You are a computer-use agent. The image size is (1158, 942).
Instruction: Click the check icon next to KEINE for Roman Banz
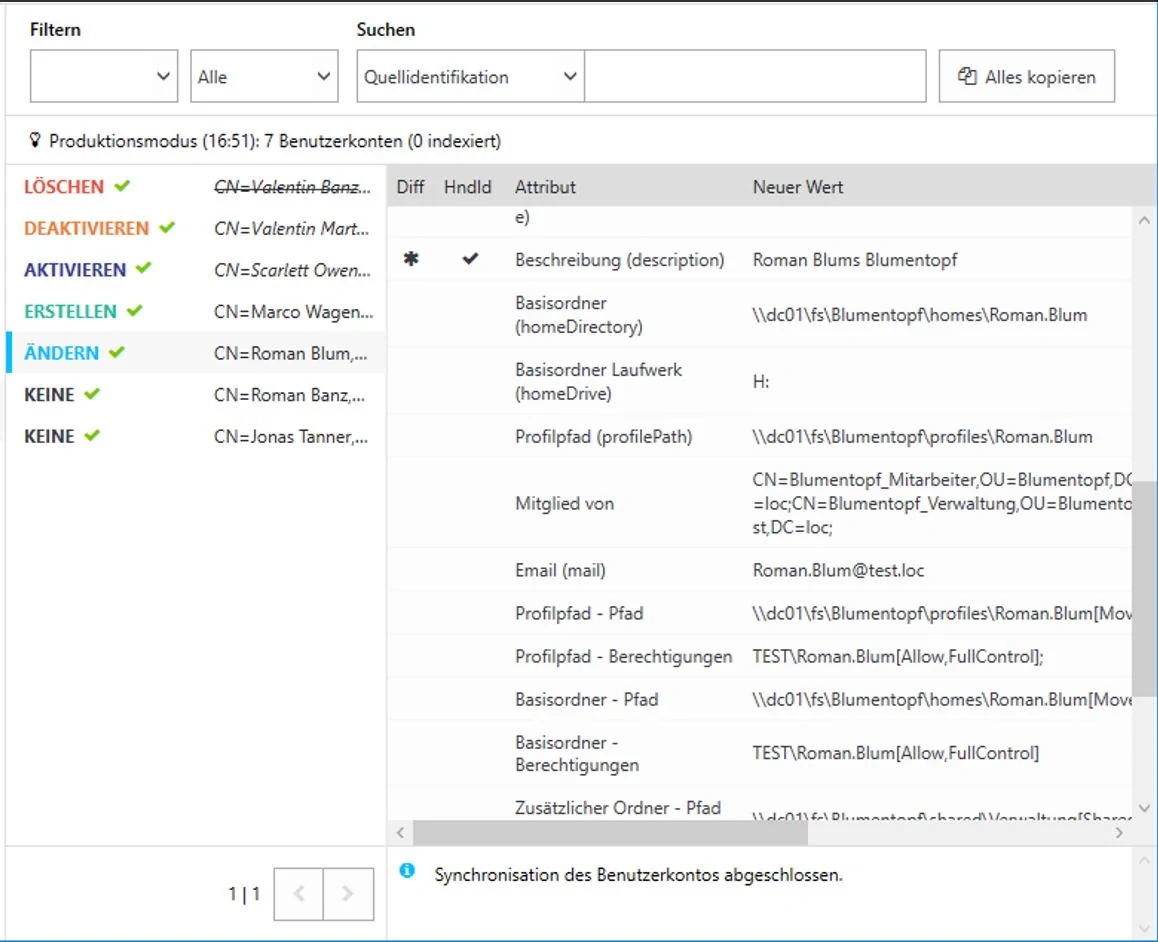92,394
